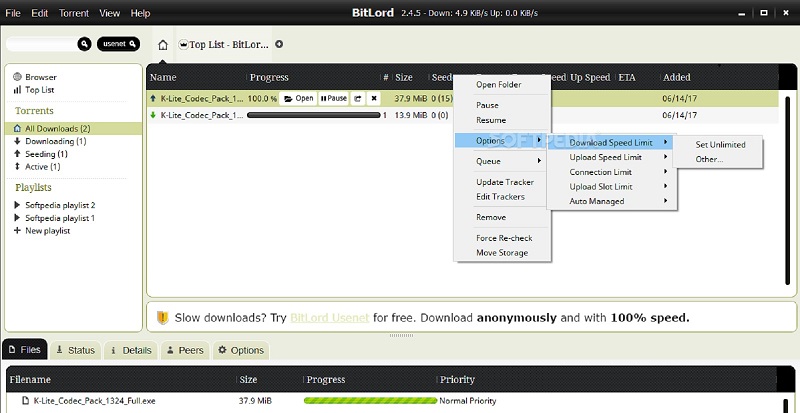Sort by Name column header
This screenshot has width=800, height=413.
click(163, 78)
